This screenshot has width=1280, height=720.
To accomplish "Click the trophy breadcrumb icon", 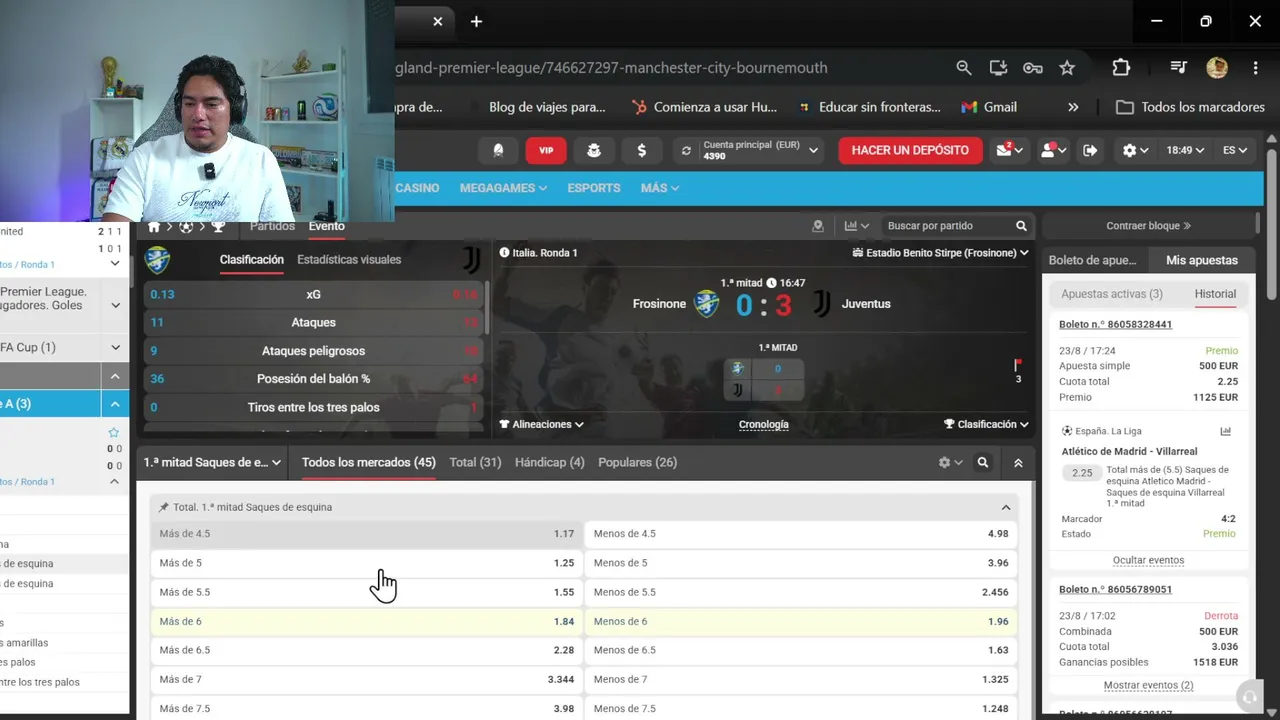I will point(218,227).
